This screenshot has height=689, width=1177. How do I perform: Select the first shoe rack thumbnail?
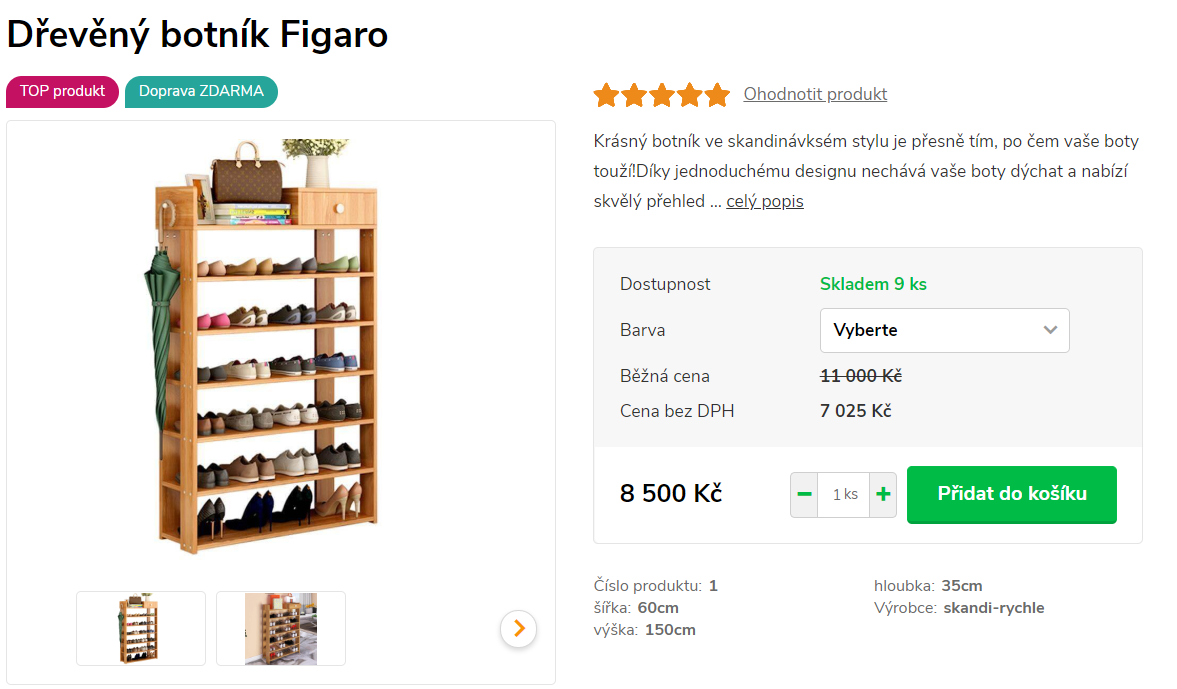141,628
